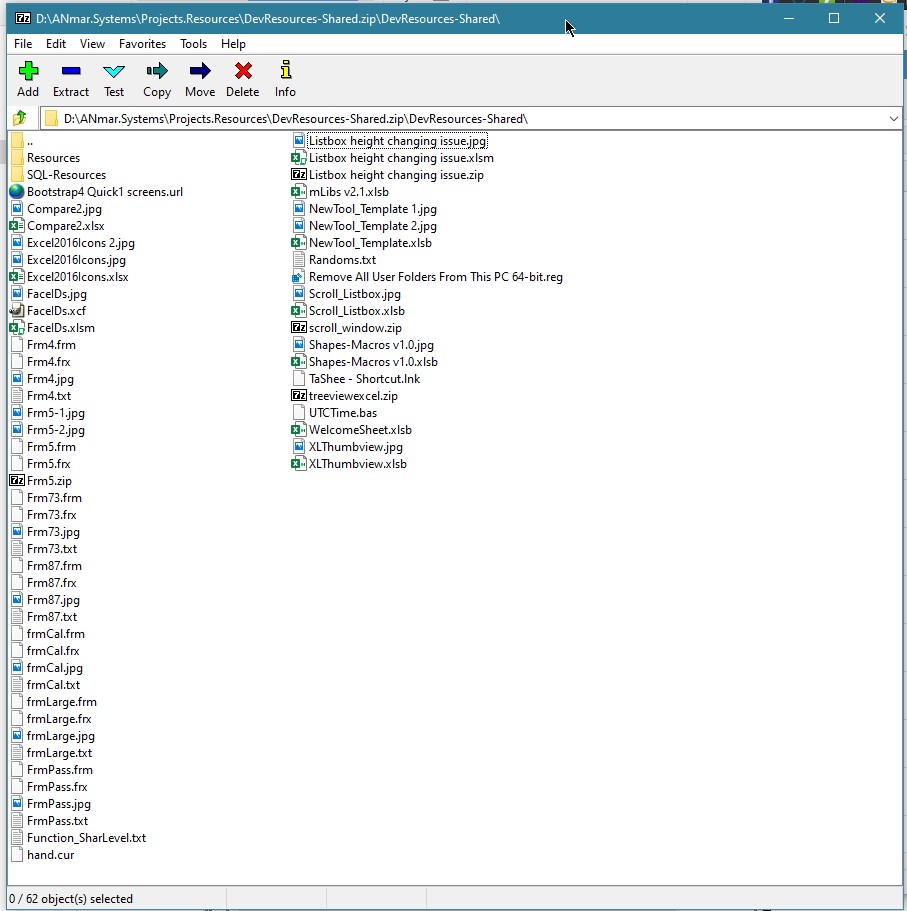Select Bootstrap4 Quick1 screens.url file
The height and width of the screenshot is (911, 907).
click(x=104, y=192)
